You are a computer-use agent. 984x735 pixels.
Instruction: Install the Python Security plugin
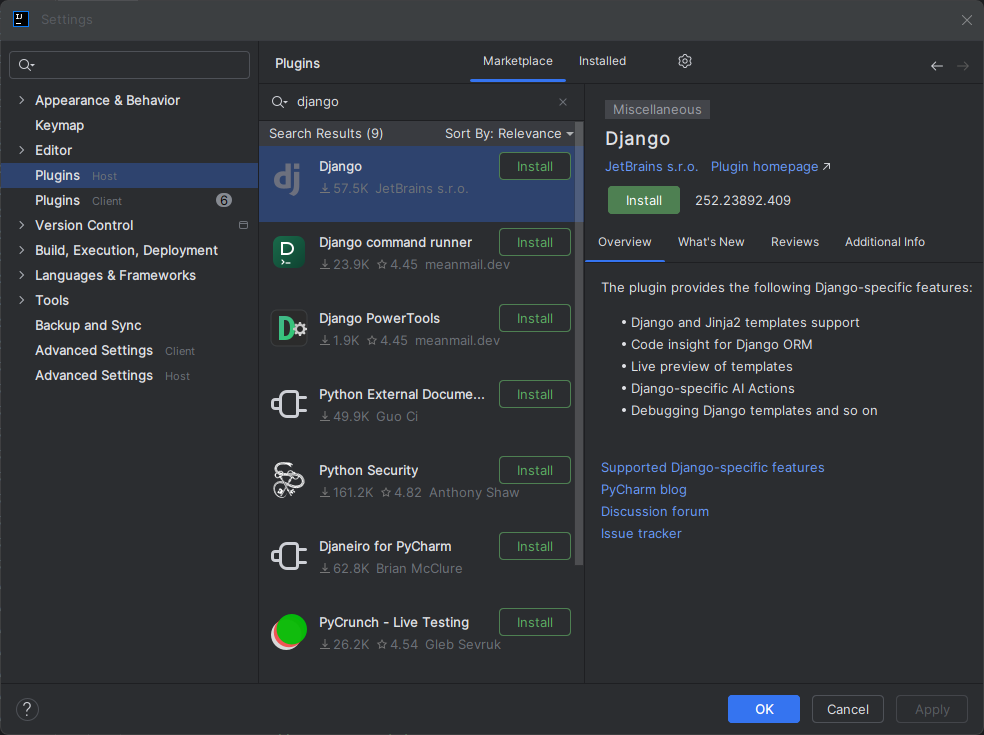click(535, 470)
